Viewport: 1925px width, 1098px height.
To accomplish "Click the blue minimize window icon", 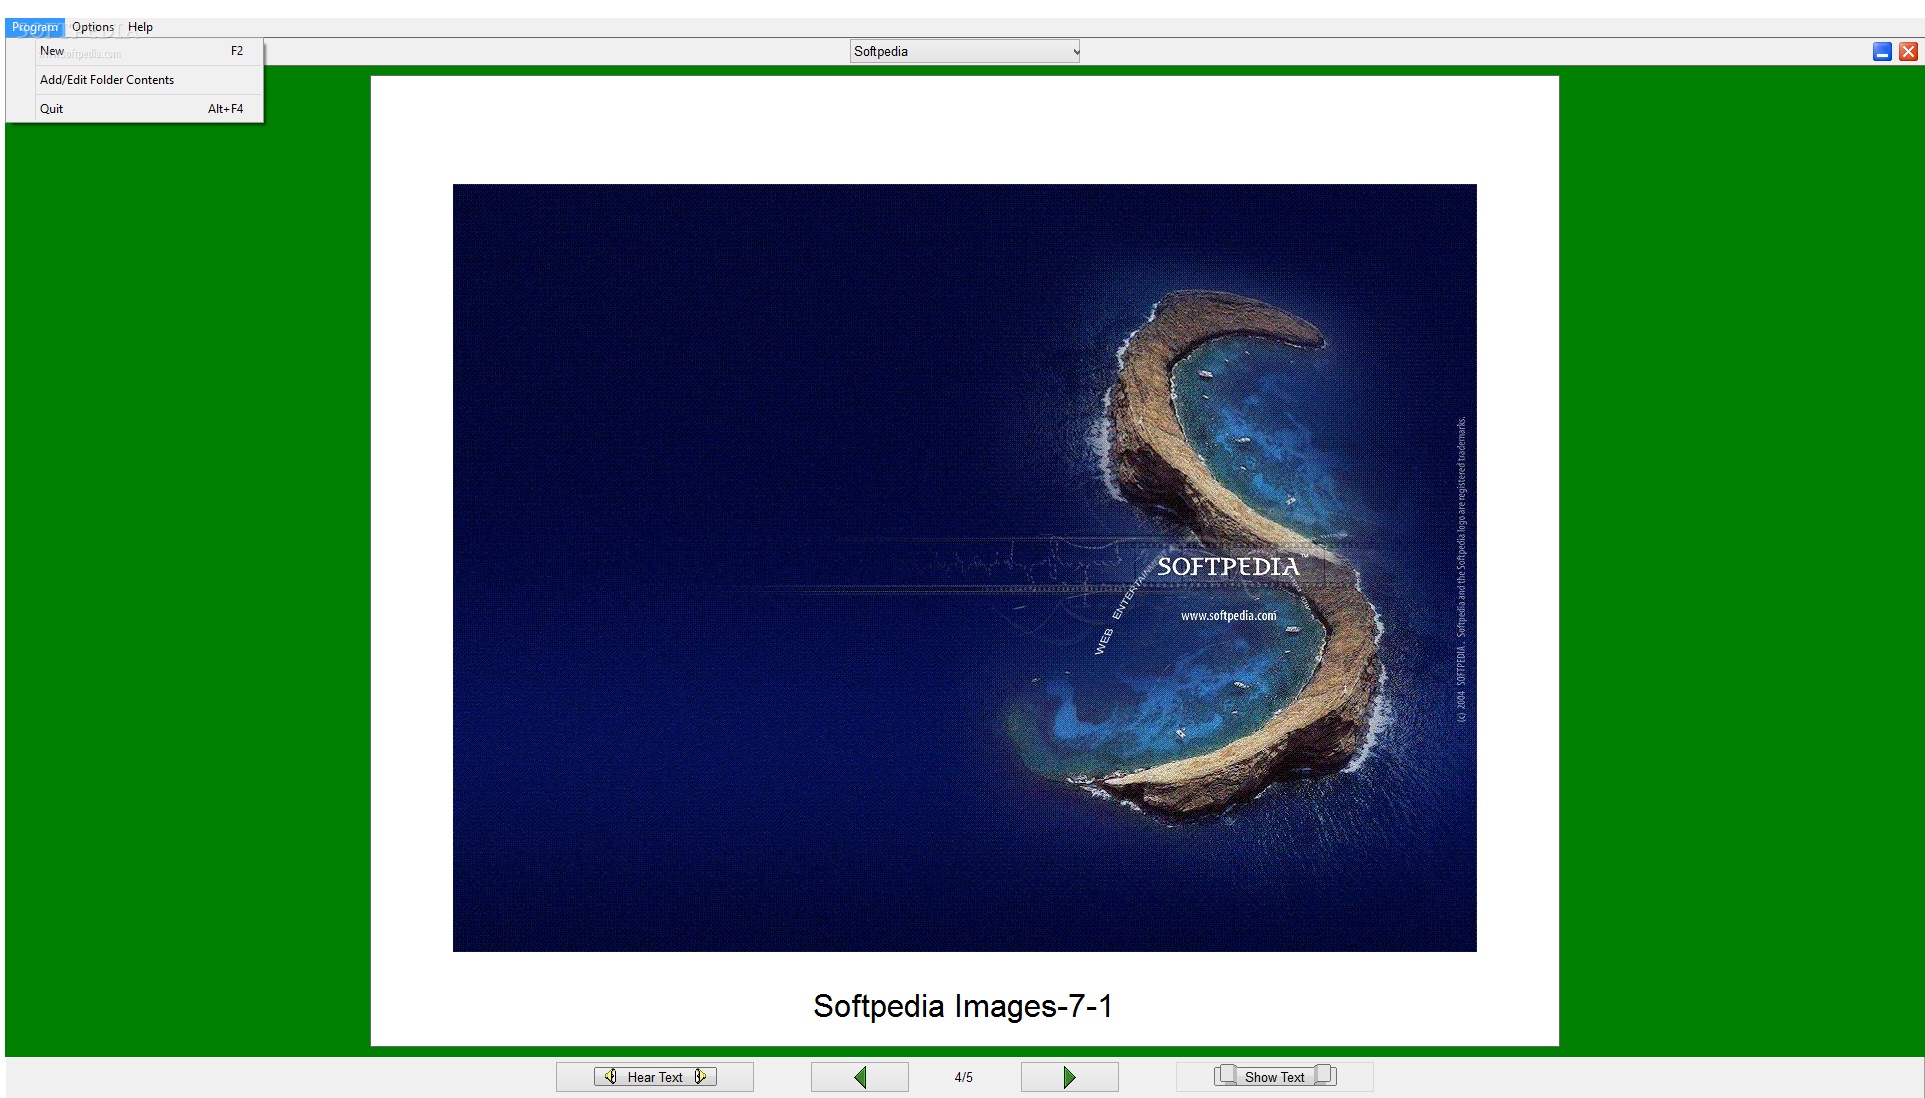I will point(1882,52).
